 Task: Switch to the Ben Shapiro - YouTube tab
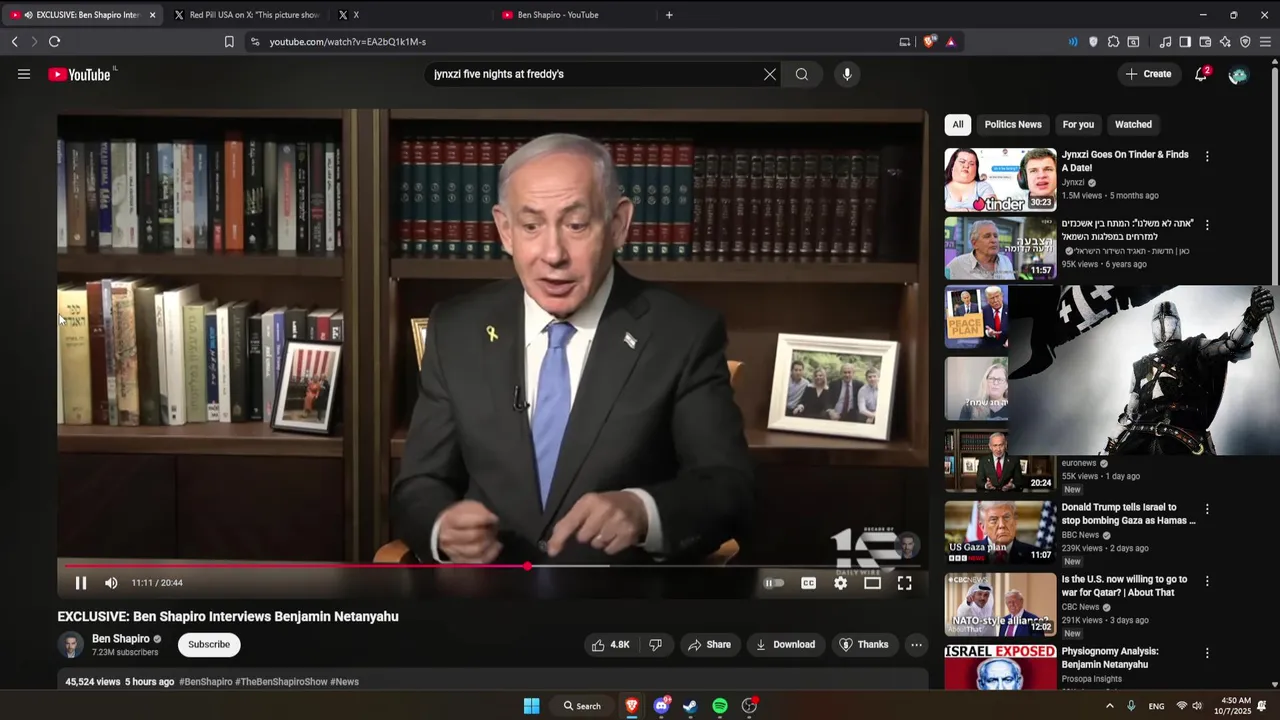[574, 15]
